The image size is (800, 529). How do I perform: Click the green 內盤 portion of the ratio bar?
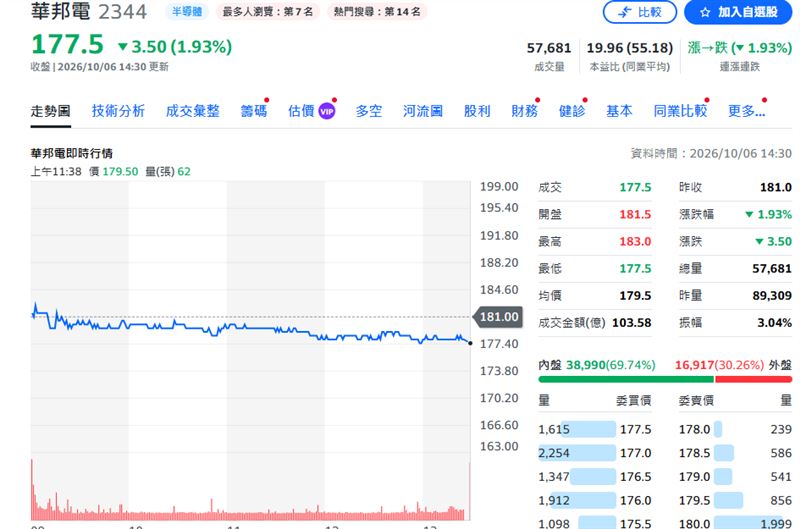pos(626,380)
